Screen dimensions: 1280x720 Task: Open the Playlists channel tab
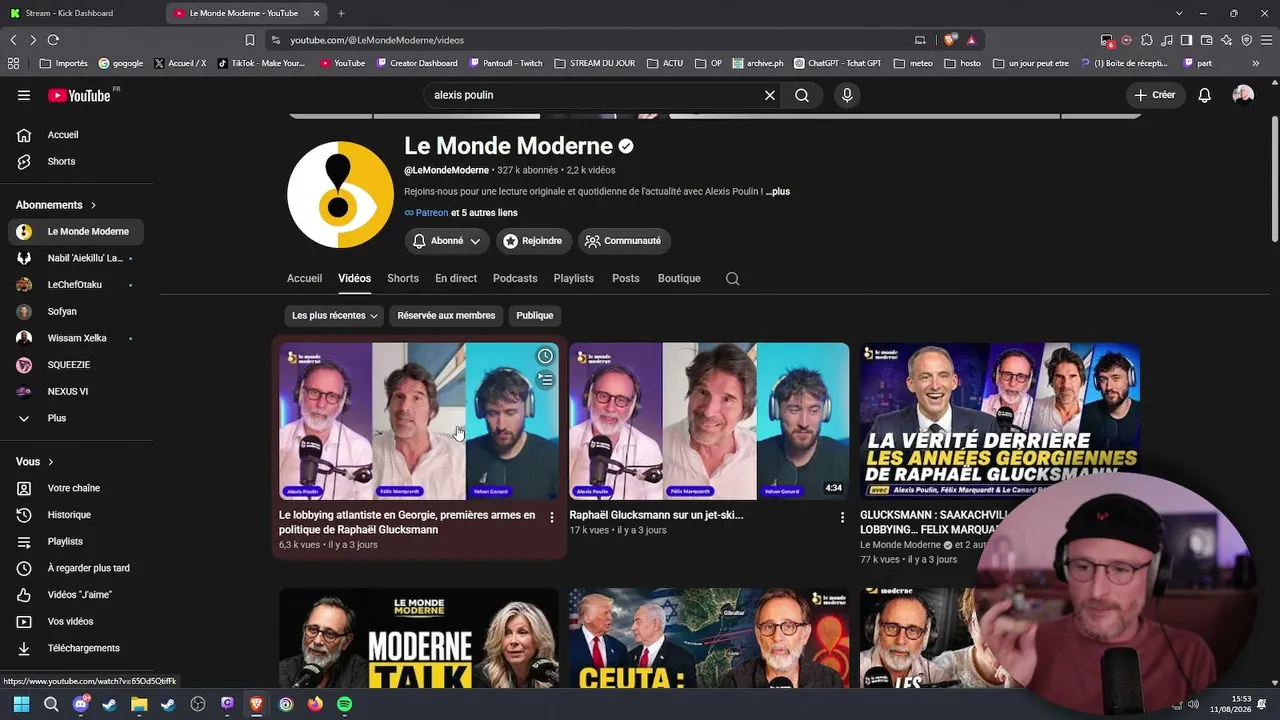pos(574,279)
